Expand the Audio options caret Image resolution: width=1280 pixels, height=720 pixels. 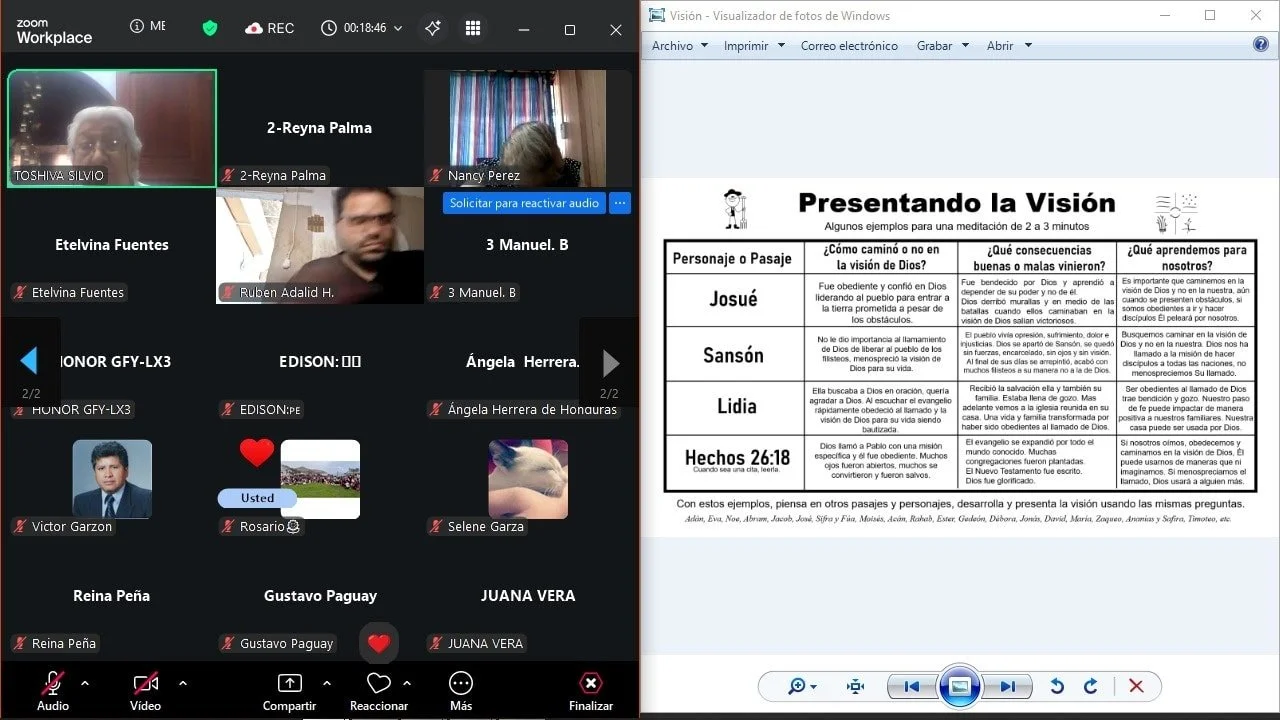tap(85, 683)
